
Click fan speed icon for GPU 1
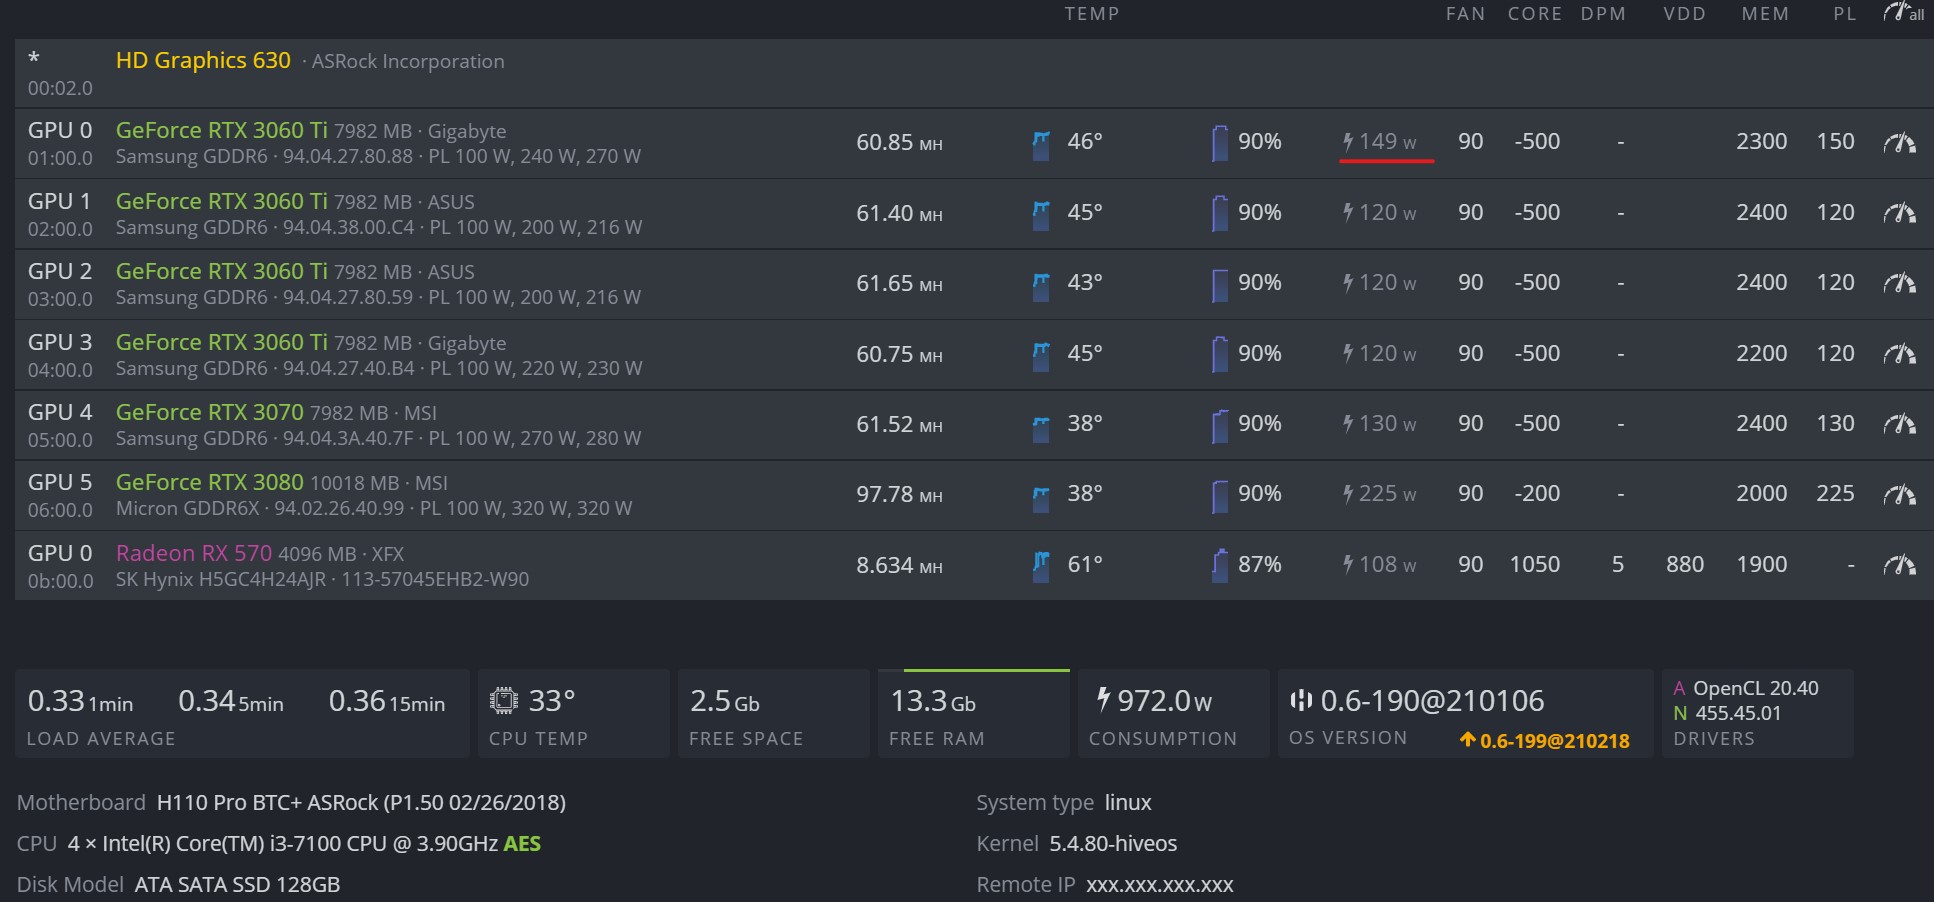pyautogui.click(x=1219, y=214)
